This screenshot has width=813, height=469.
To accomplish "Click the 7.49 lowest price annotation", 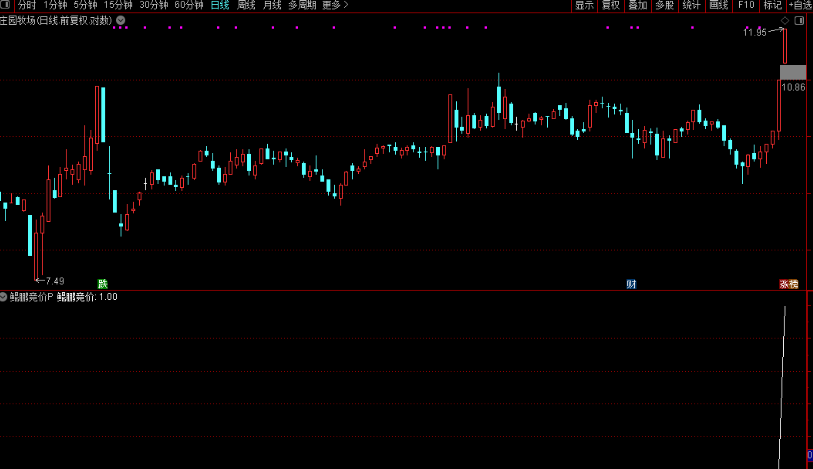I will point(54,281).
